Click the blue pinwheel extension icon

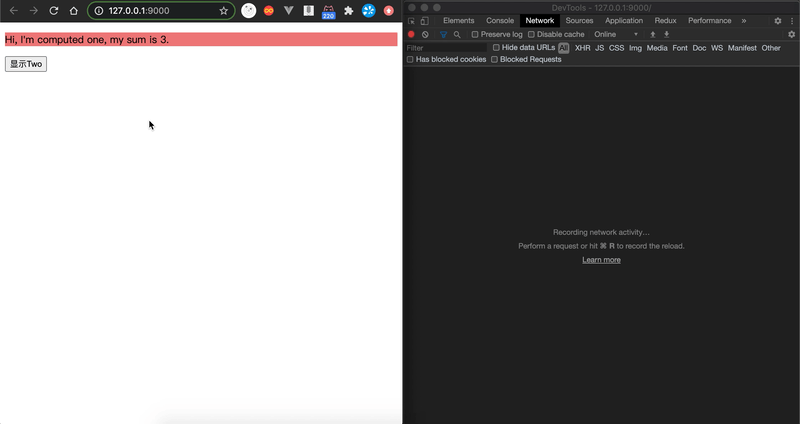click(x=368, y=11)
